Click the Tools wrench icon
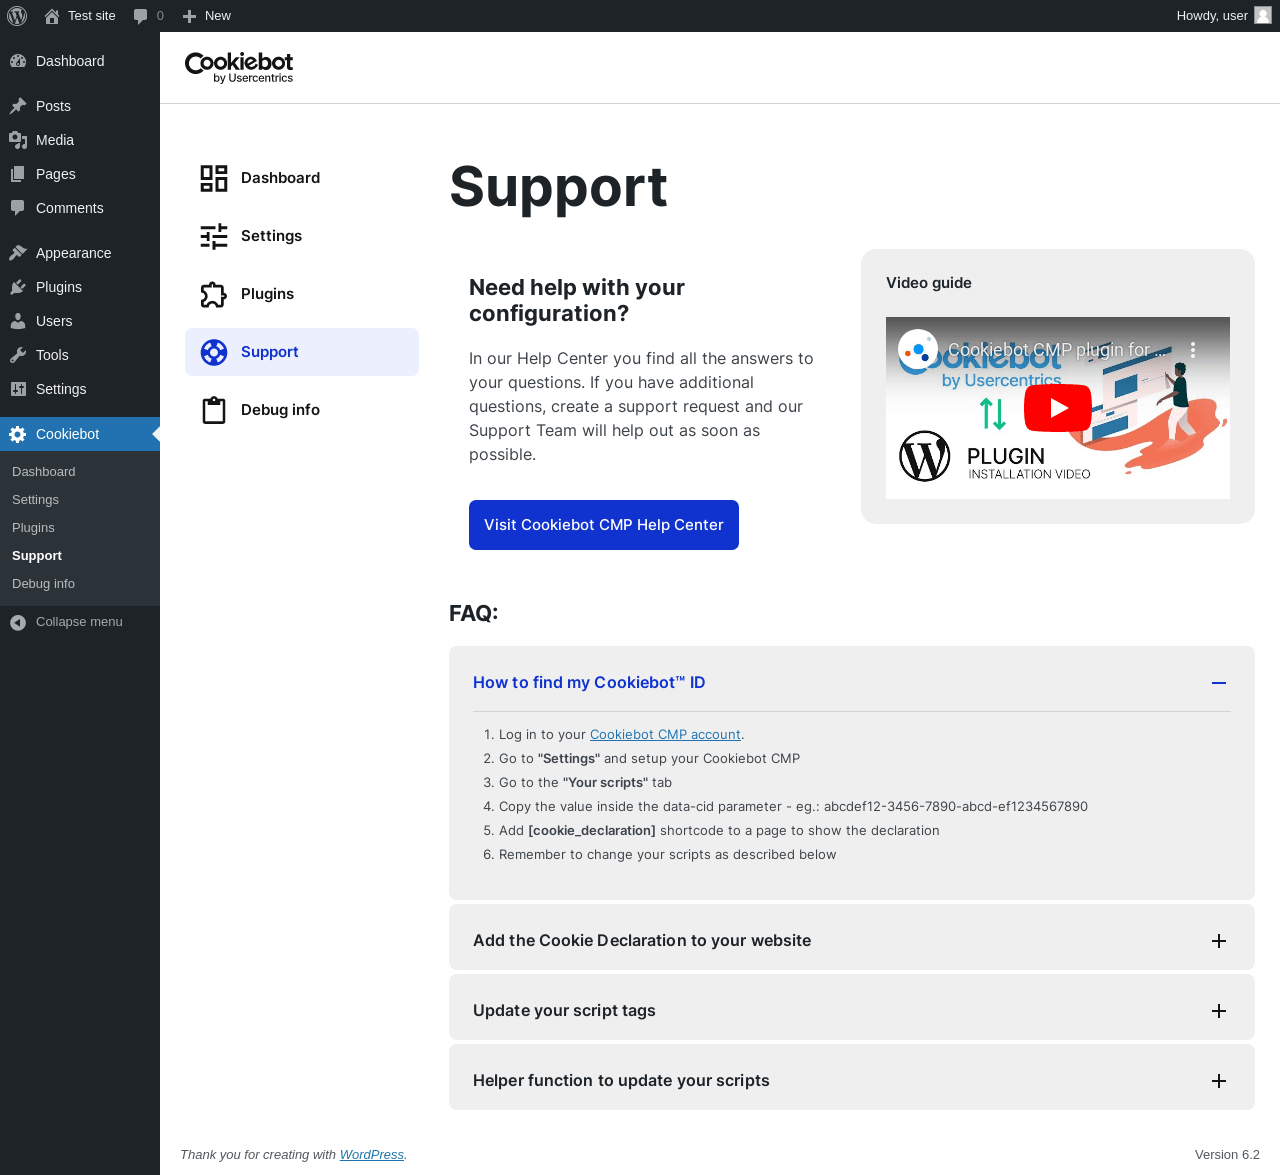This screenshot has height=1175, width=1280. click(x=18, y=355)
